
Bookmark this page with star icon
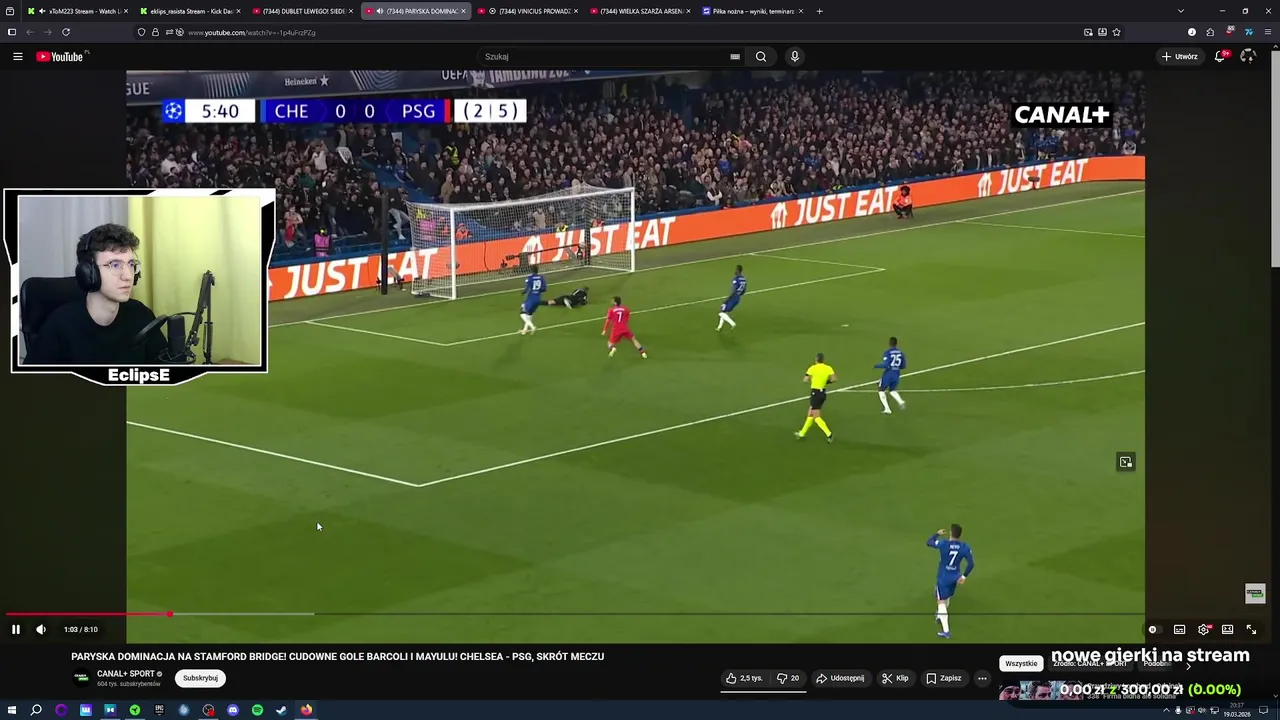(x=1116, y=32)
